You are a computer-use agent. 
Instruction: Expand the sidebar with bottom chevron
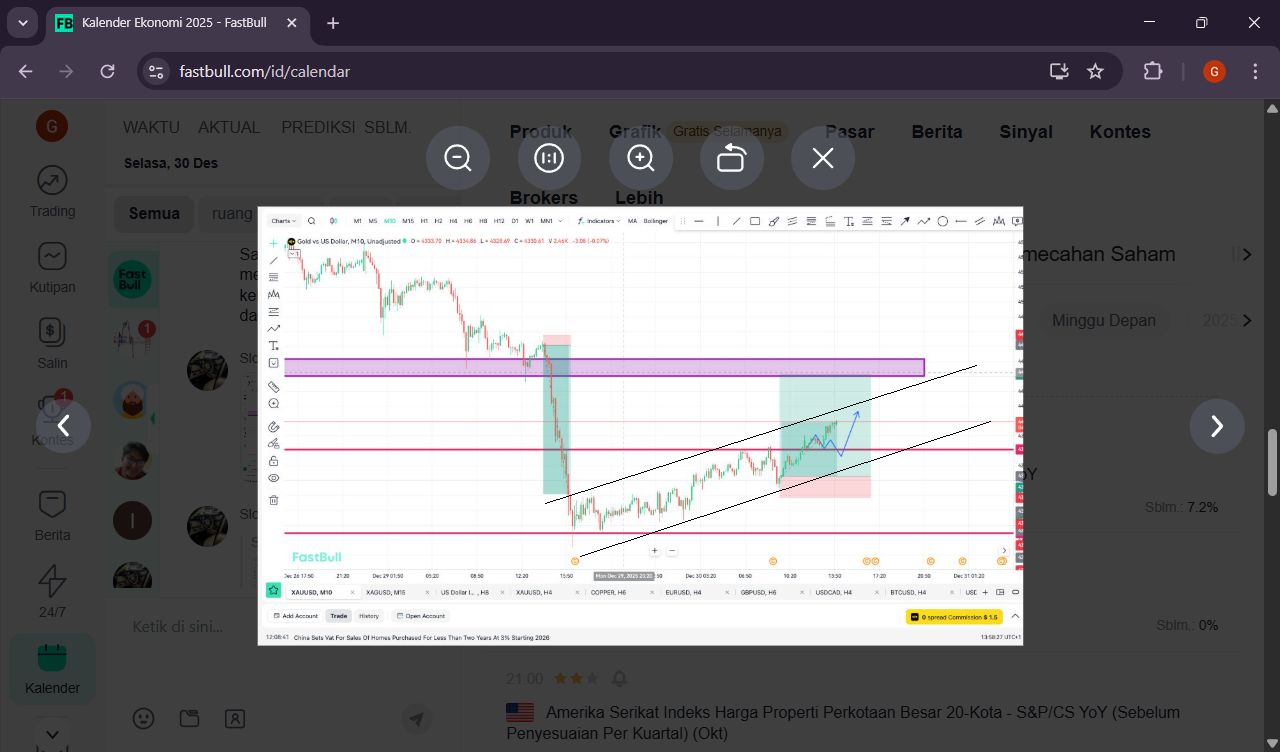pyautogui.click(x=52, y=736)
